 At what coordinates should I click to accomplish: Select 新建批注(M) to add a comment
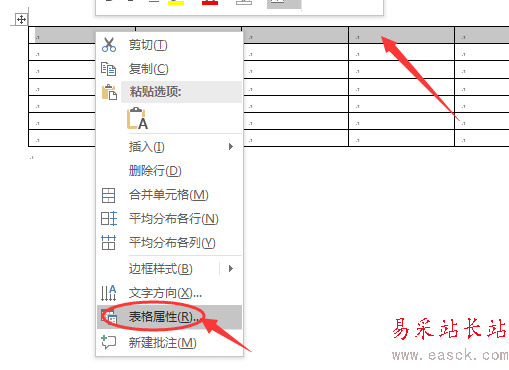click(x=169, y=342)
